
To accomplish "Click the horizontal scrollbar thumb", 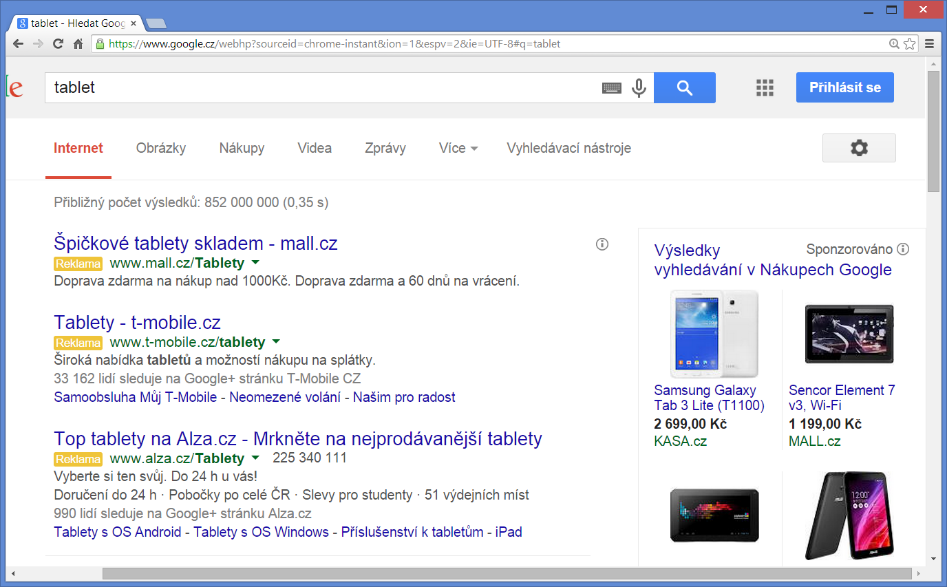I will [x=507, y=573].
